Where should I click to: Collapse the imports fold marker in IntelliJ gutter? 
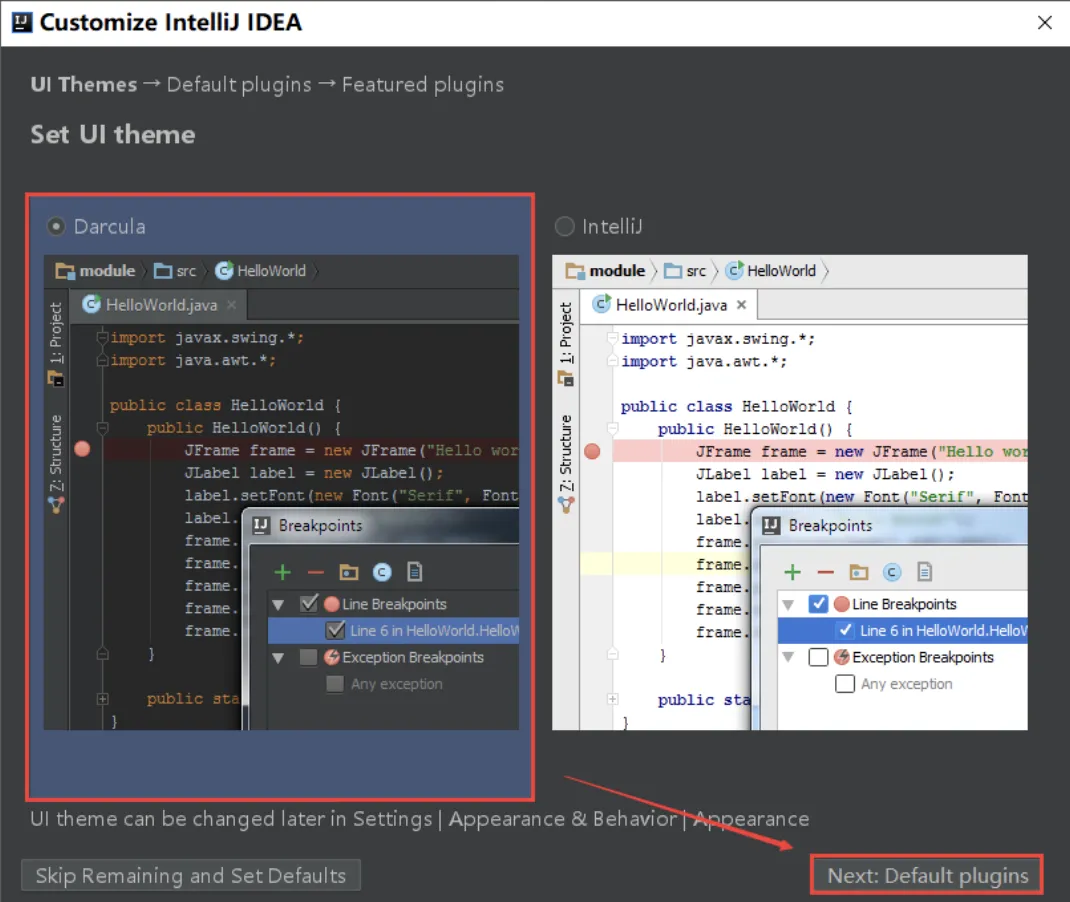coord(613,338)
